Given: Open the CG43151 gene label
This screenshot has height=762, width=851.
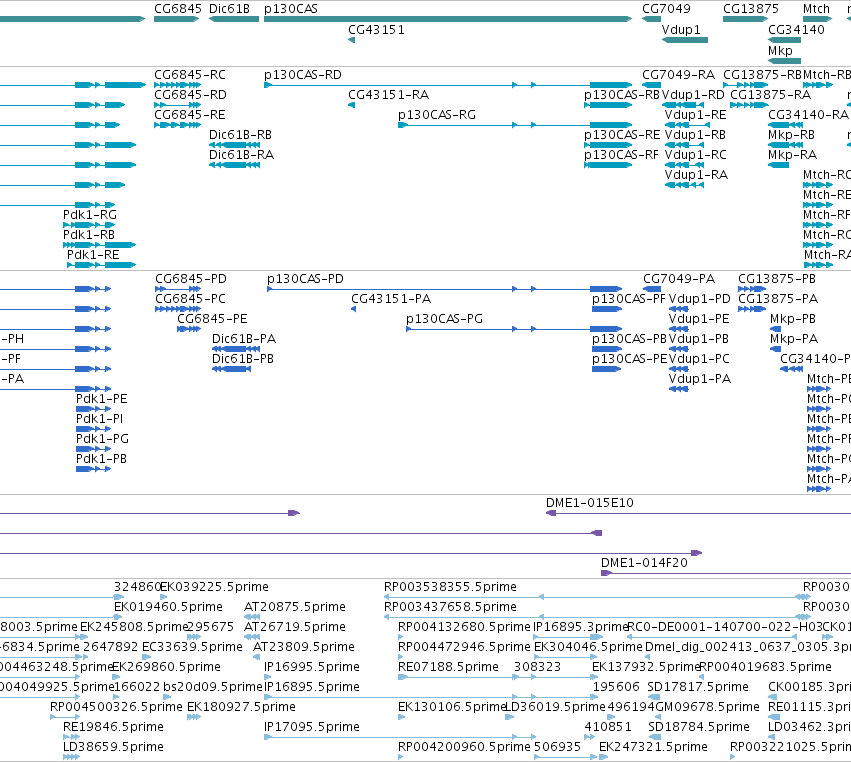Looking at the screenshot, I should (x=376, y=29).
